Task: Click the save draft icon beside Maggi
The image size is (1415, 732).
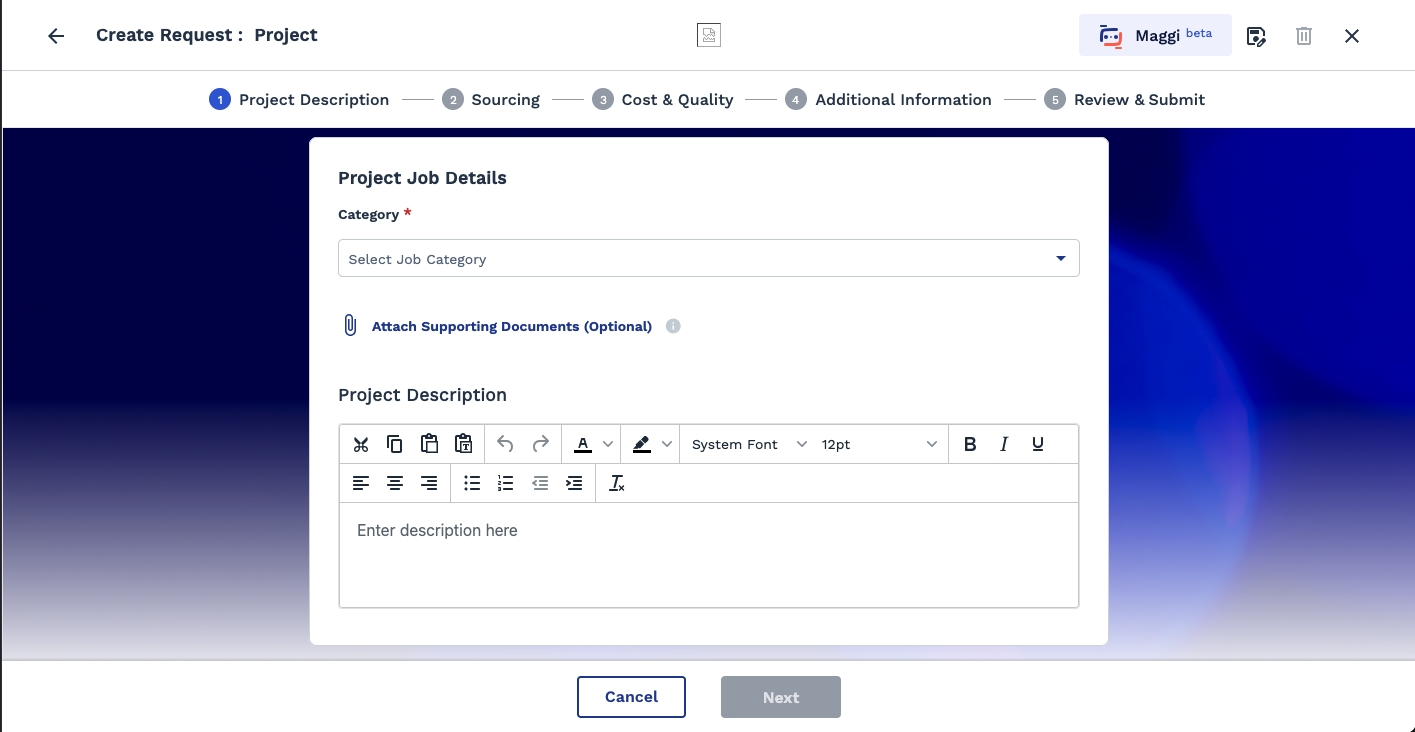Action: (x=1256, y=36)
